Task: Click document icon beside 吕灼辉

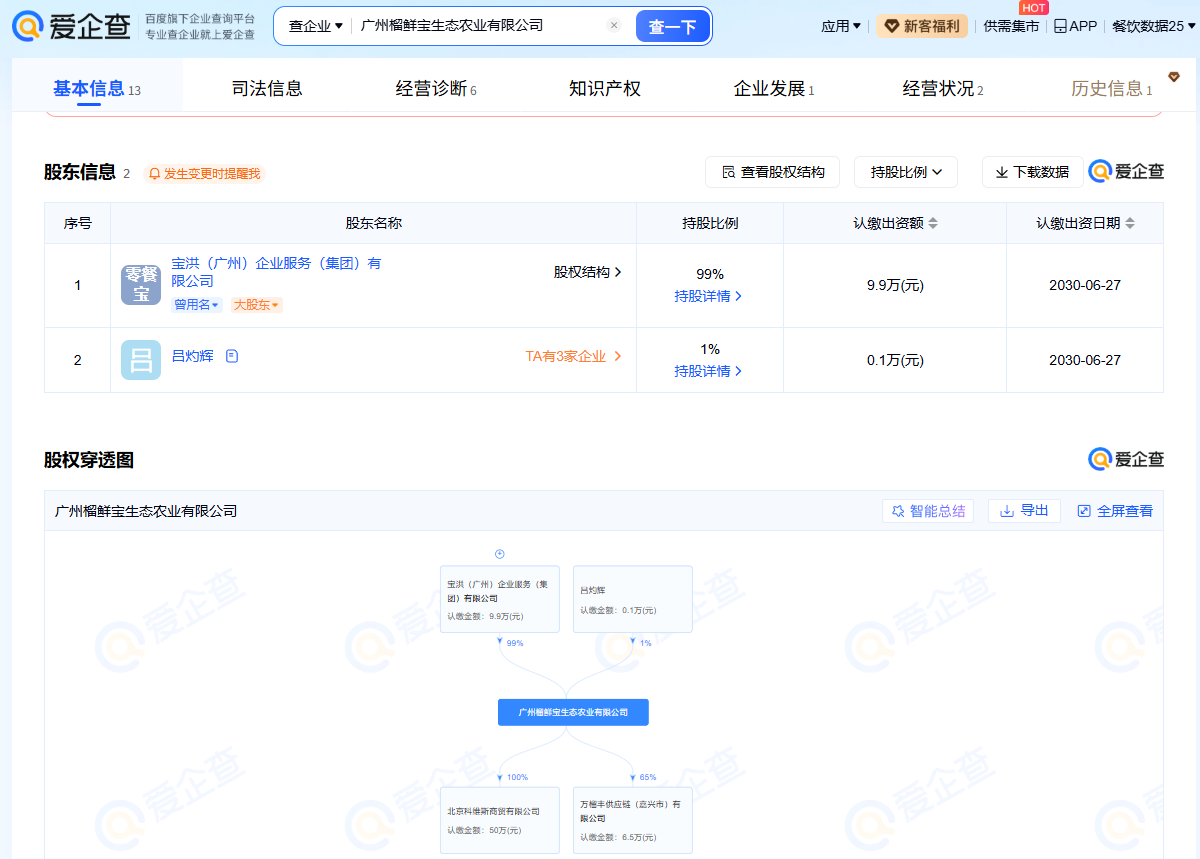Action: (x=232, y=356)
